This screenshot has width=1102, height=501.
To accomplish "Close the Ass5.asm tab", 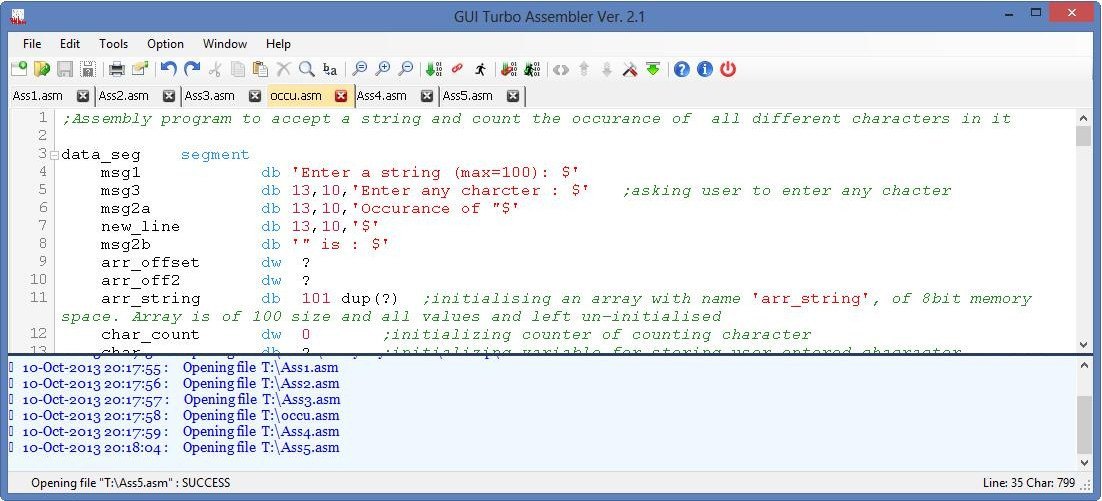I will click(513, 96).
